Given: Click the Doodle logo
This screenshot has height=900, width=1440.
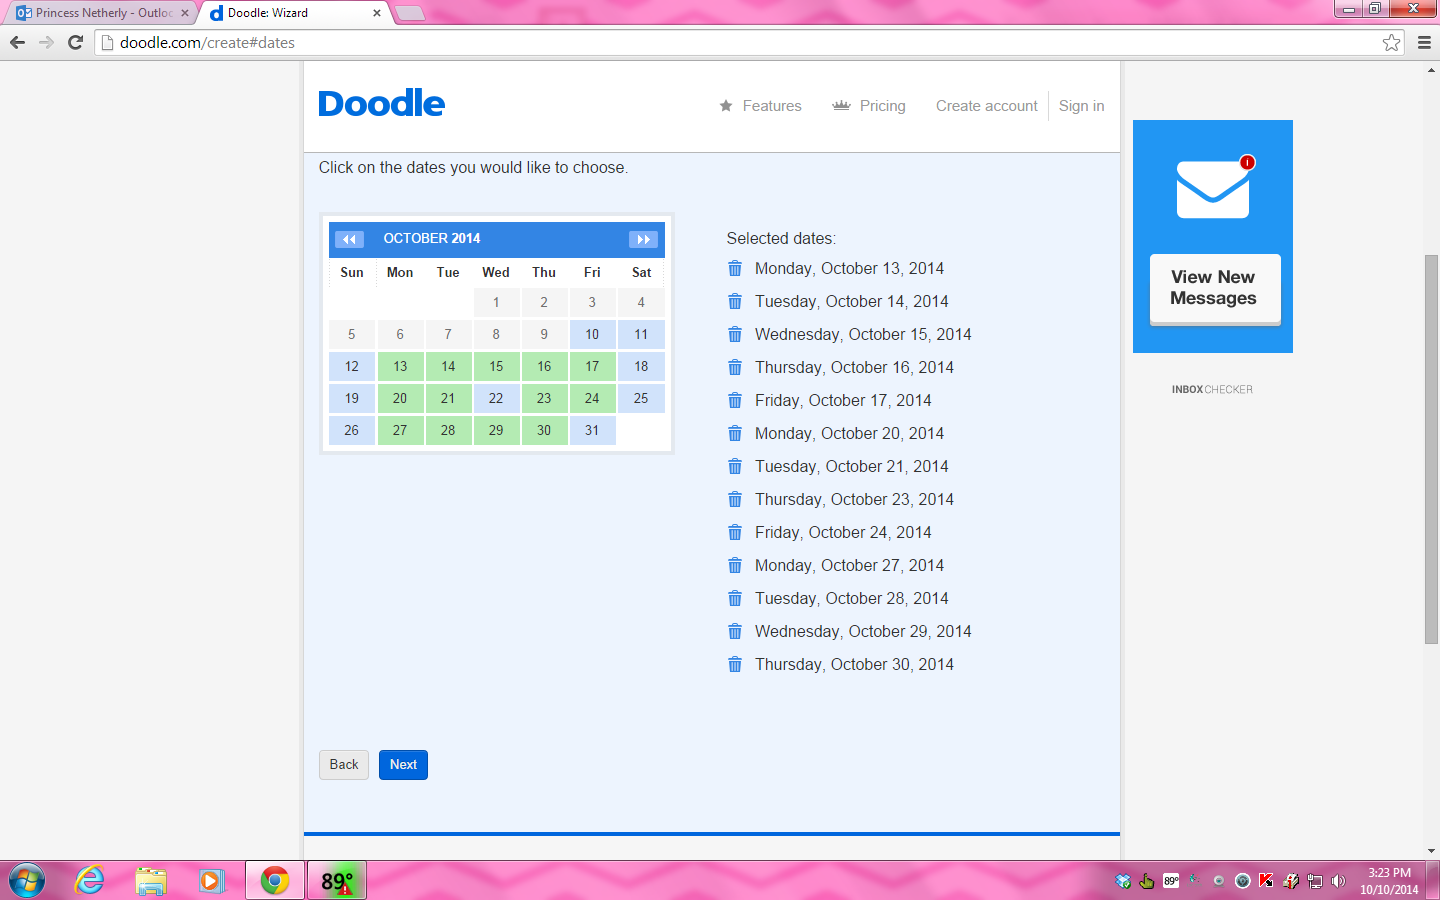Looking at the screenshot, I should (381, 104).
